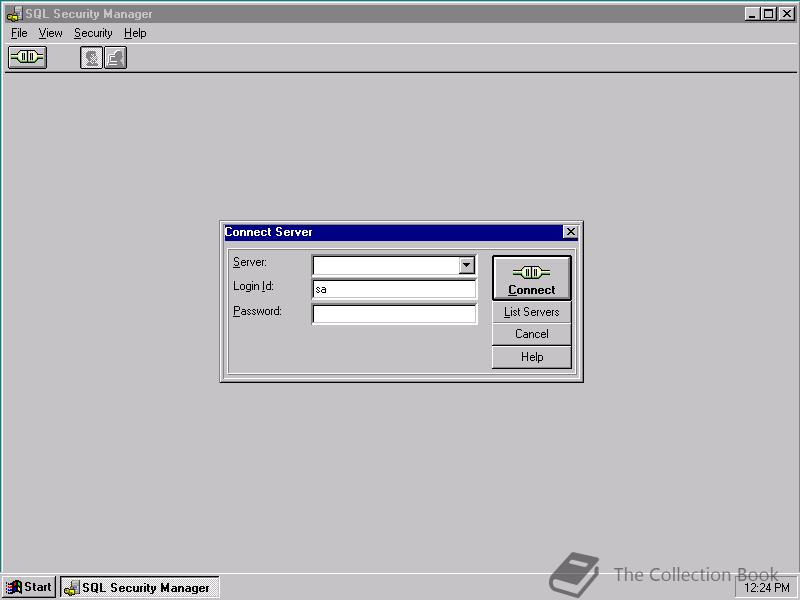Open the Windows Start menu

tap(29, 587)
